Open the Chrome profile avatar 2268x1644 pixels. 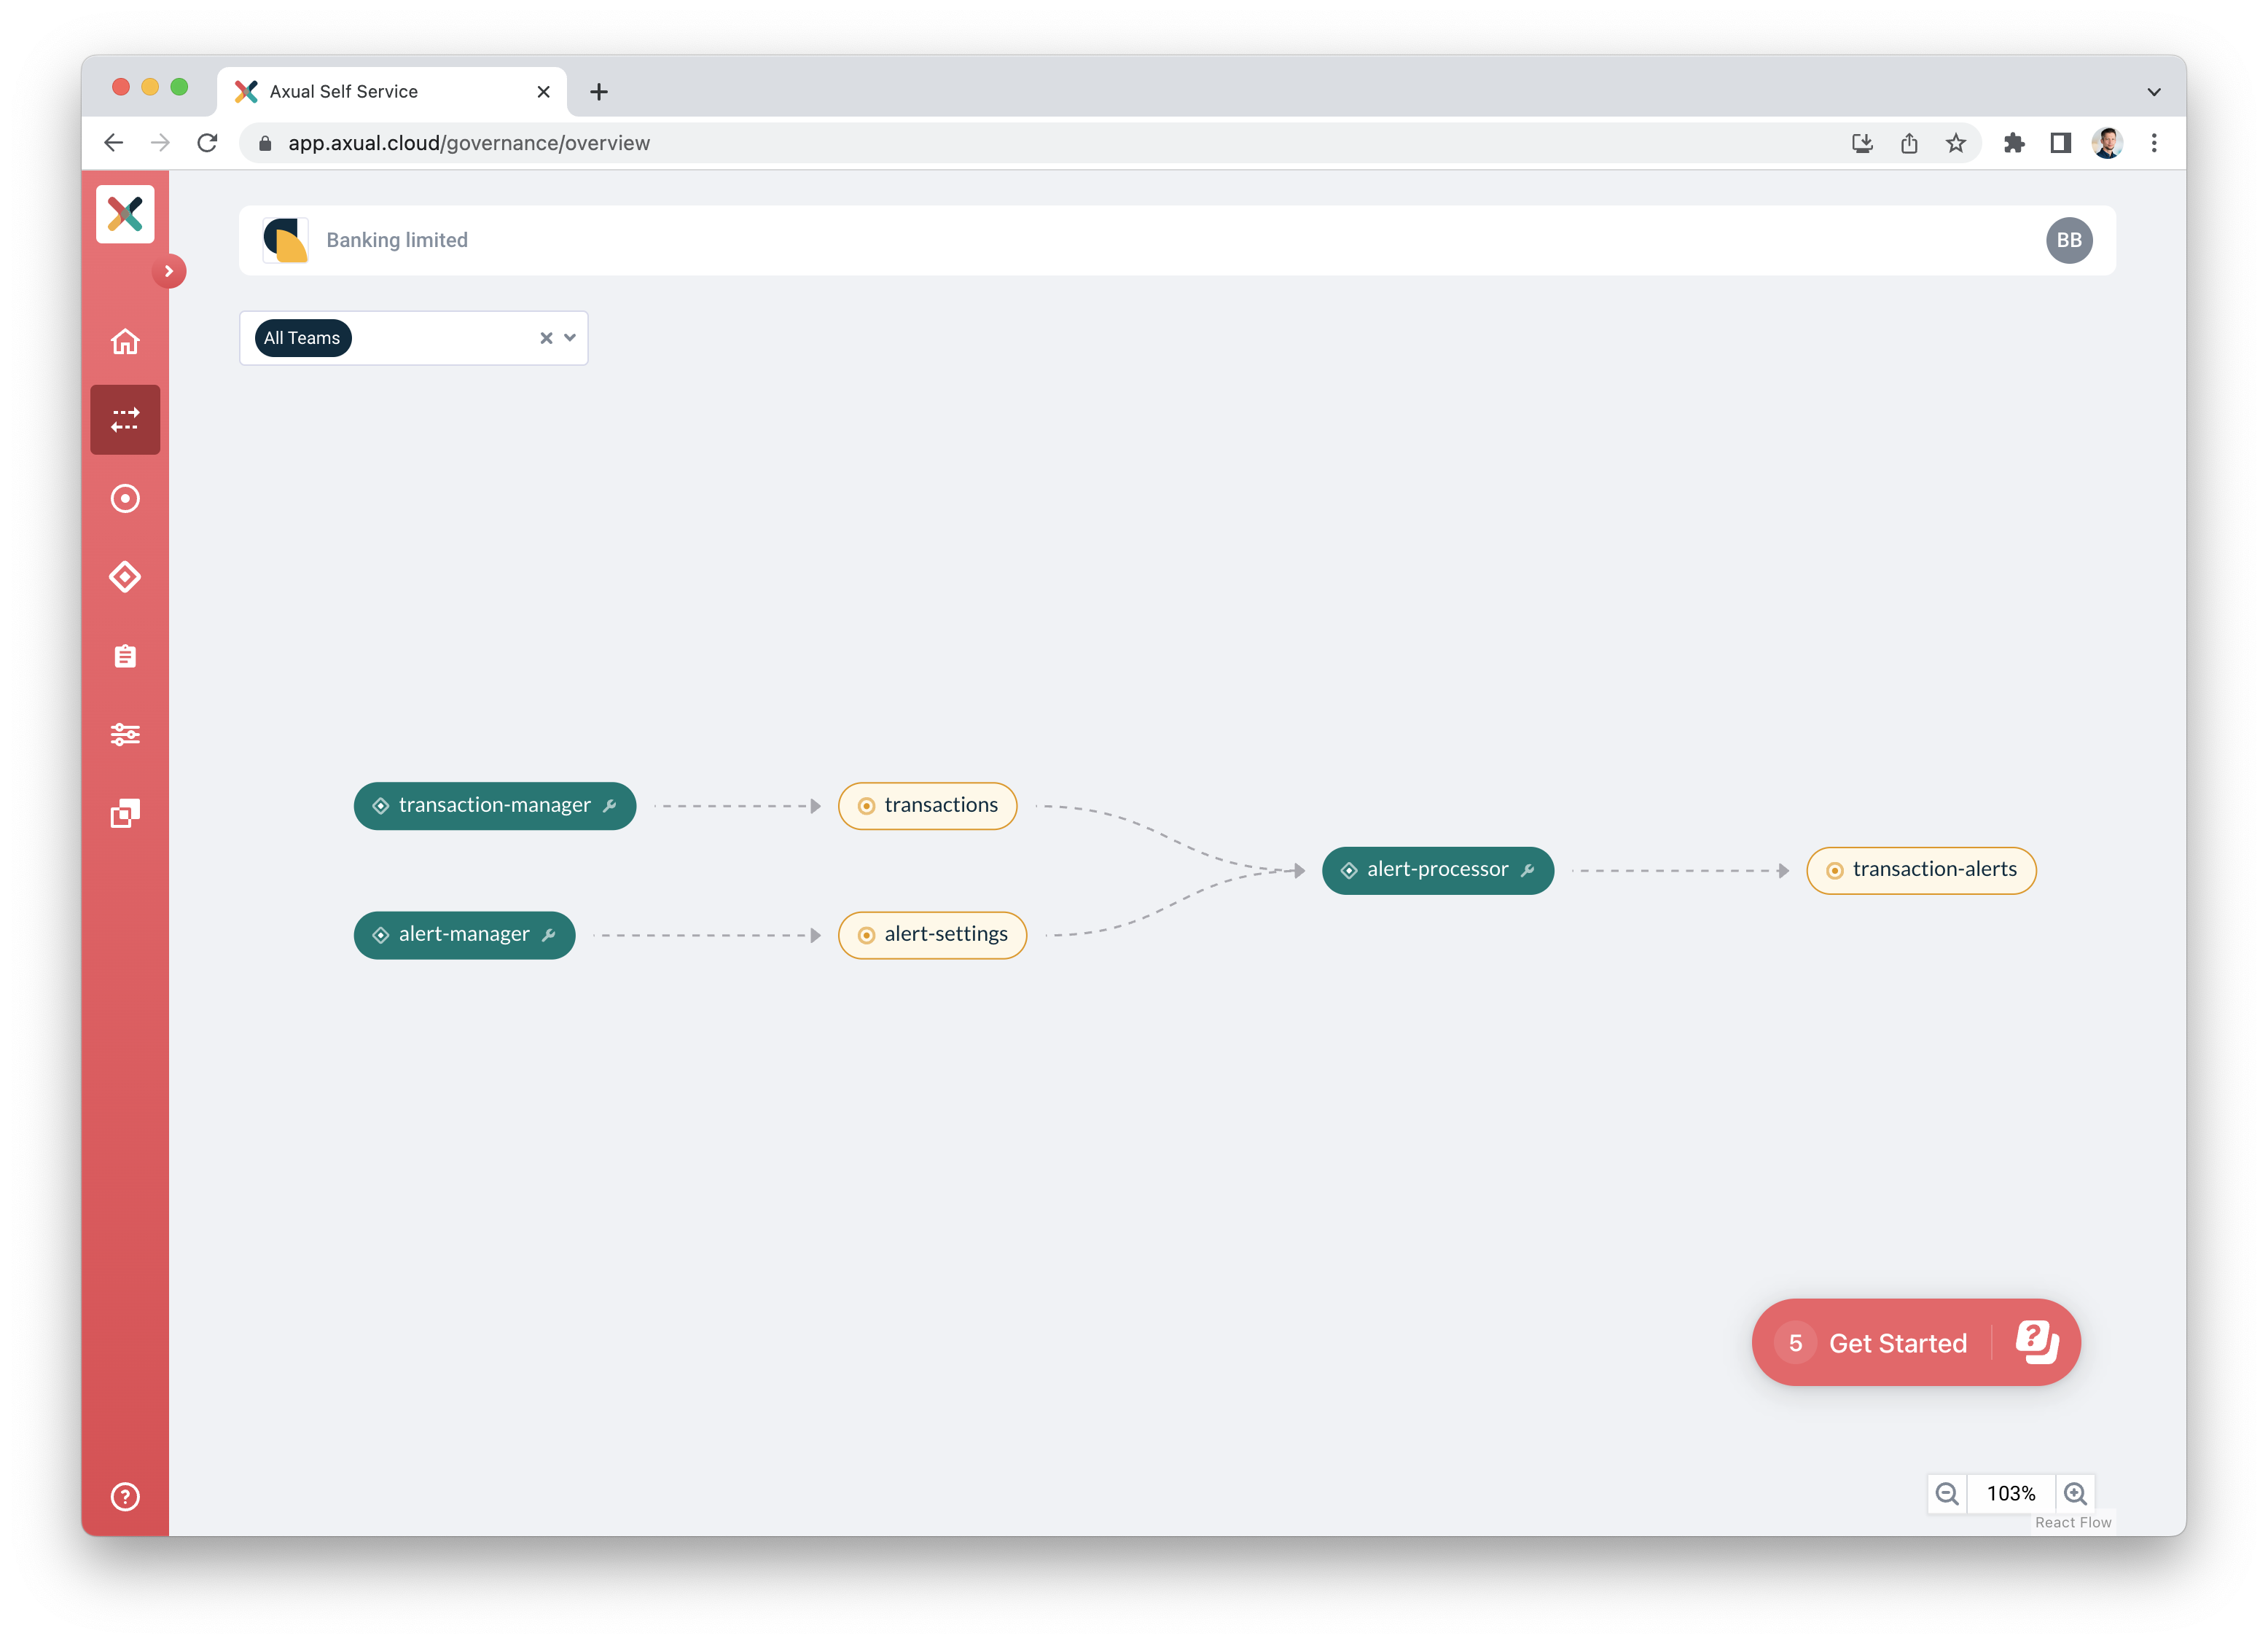[2107, 143]
